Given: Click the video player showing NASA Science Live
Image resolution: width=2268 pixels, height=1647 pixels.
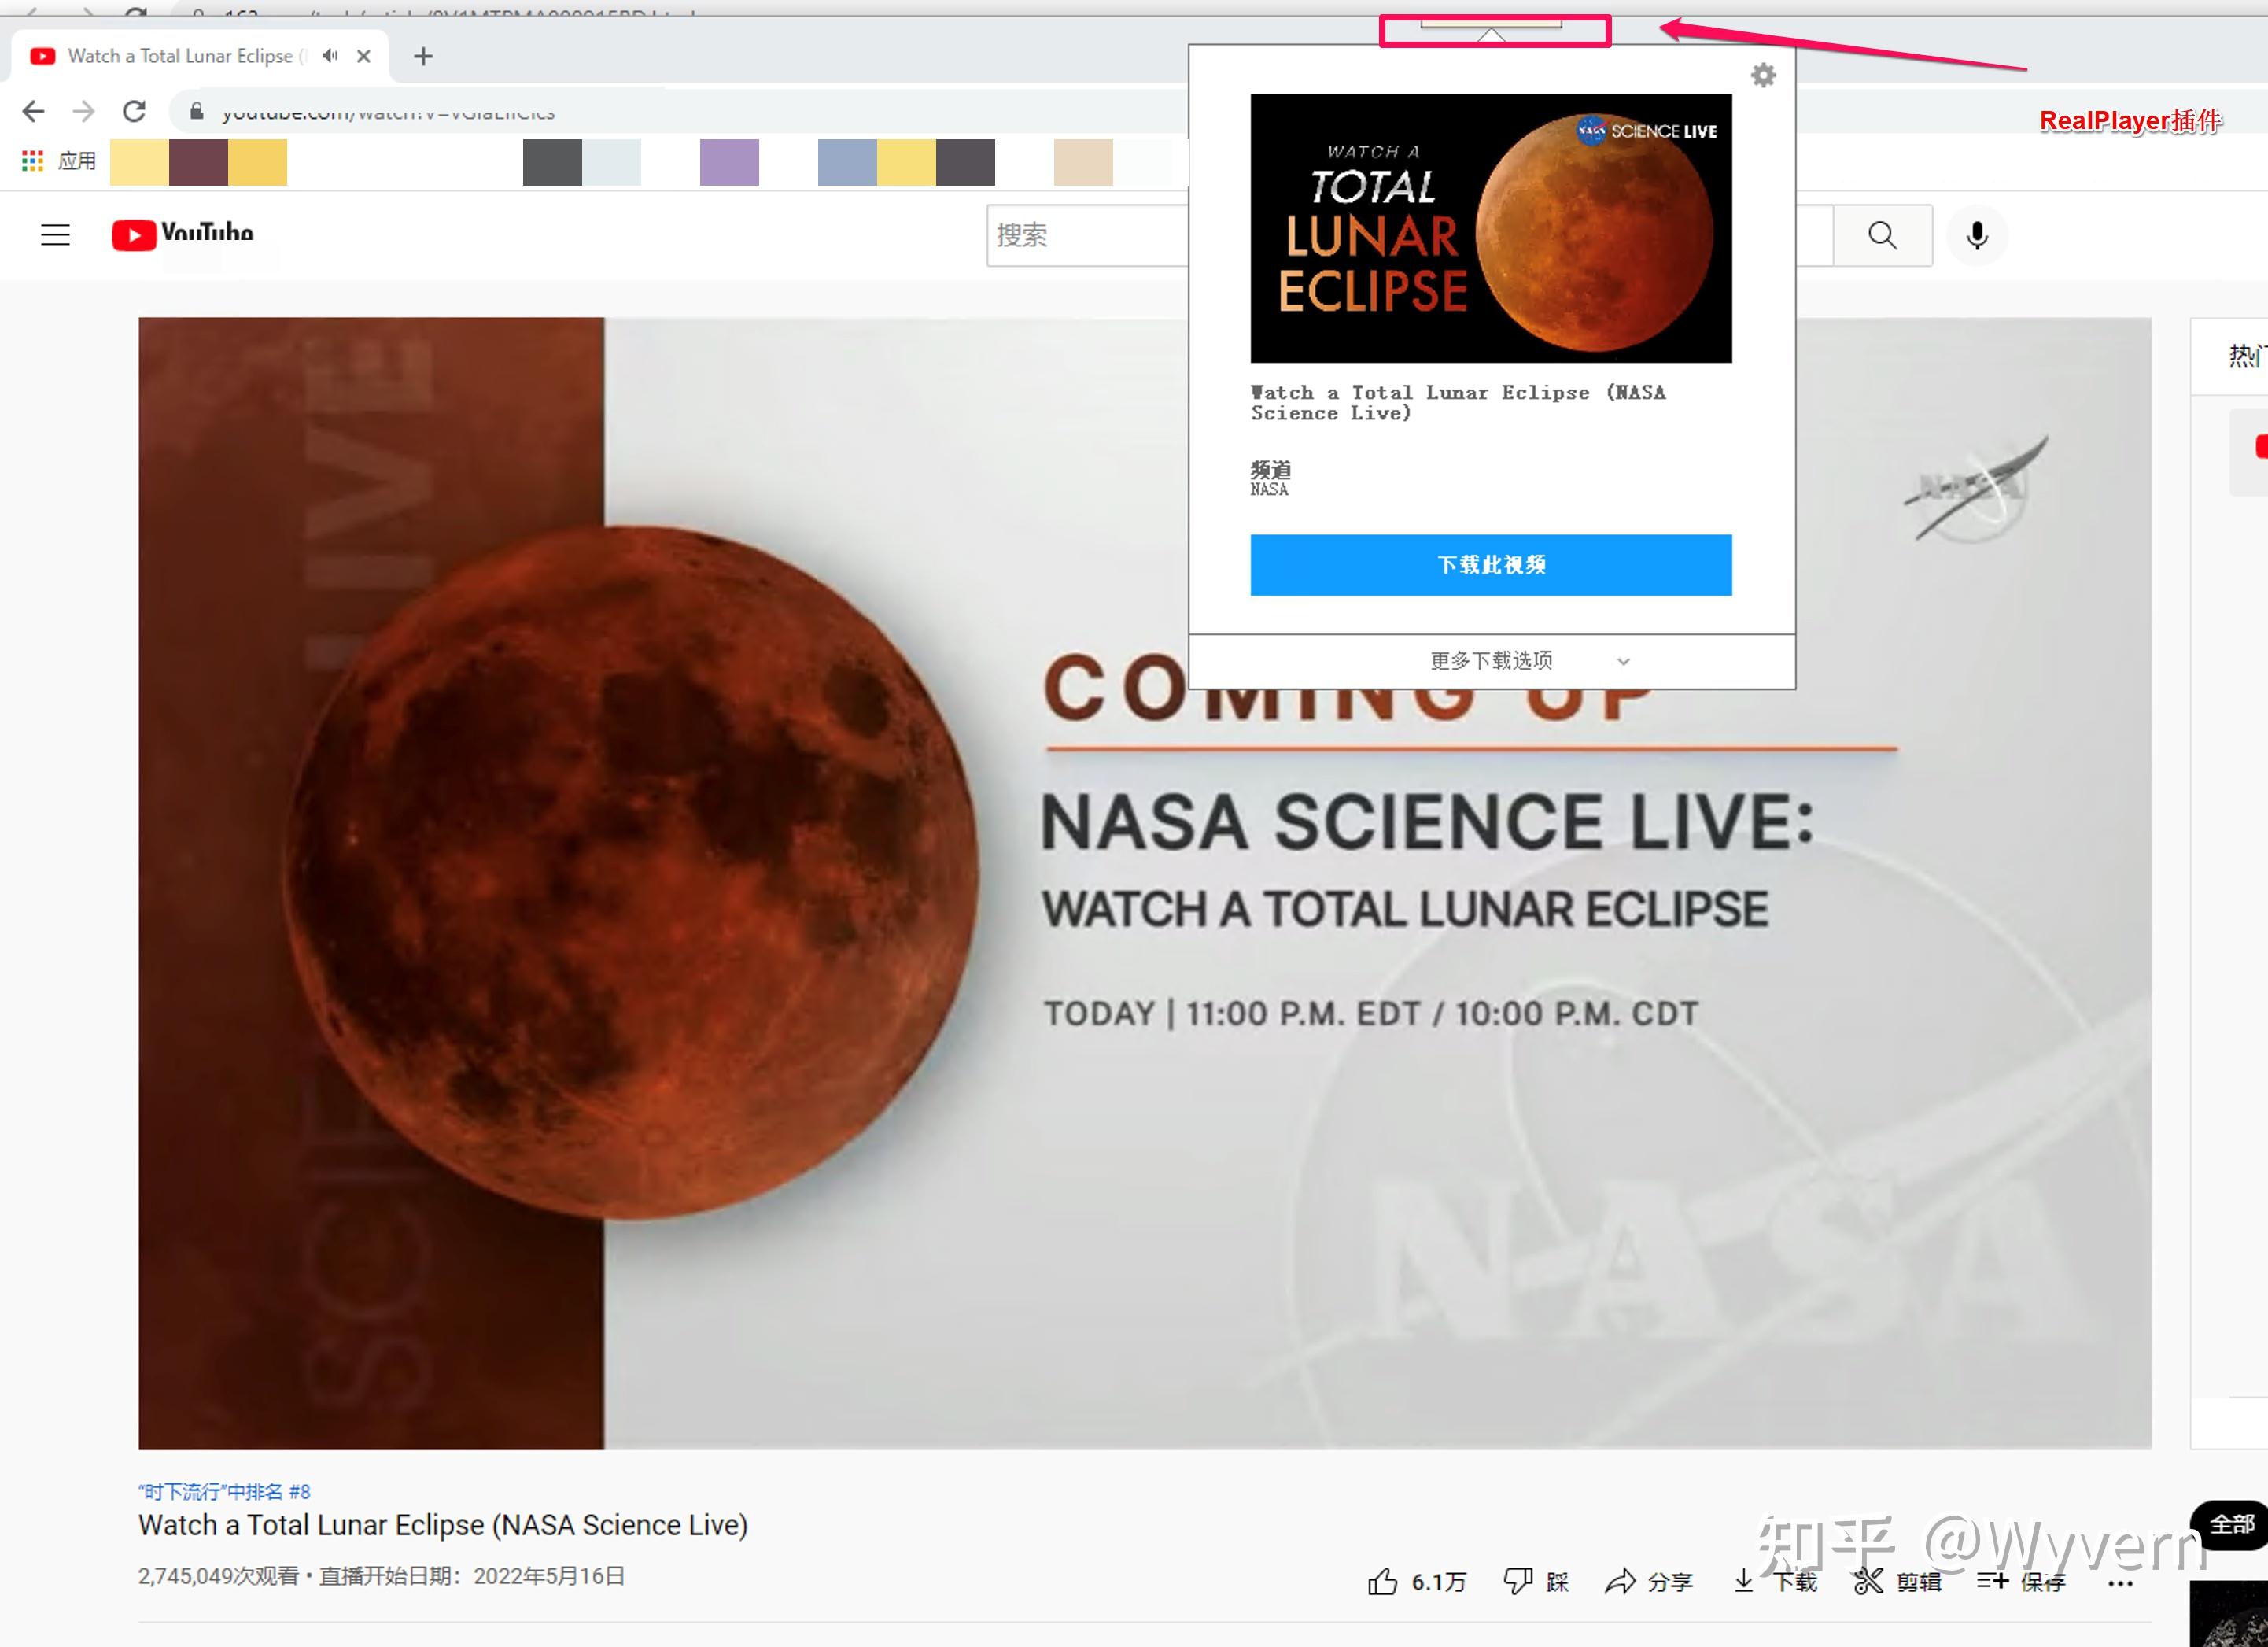Looking at the screenshot, I should point(1145,883).
